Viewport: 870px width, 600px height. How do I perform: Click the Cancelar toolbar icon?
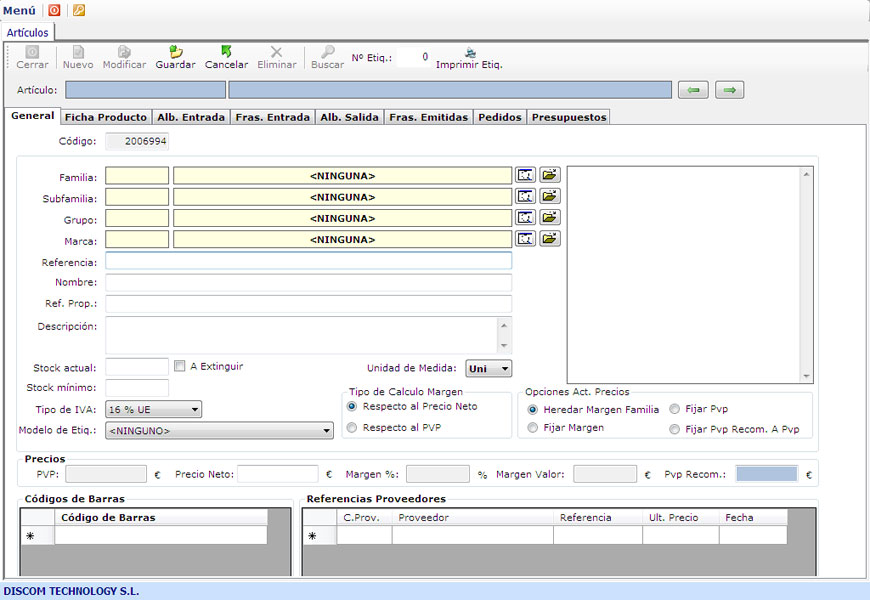226,52
